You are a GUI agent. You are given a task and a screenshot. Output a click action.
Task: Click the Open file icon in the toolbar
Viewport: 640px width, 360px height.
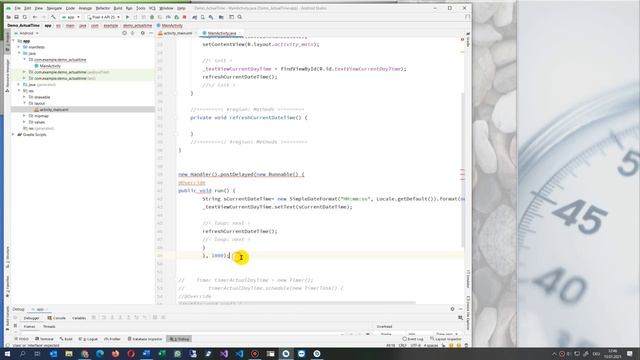8,17
